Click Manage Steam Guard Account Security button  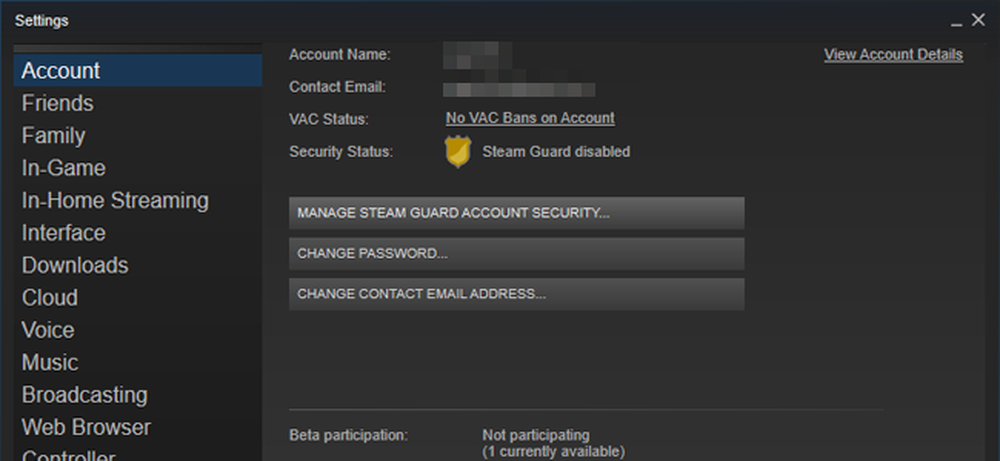tap(517, 213)
